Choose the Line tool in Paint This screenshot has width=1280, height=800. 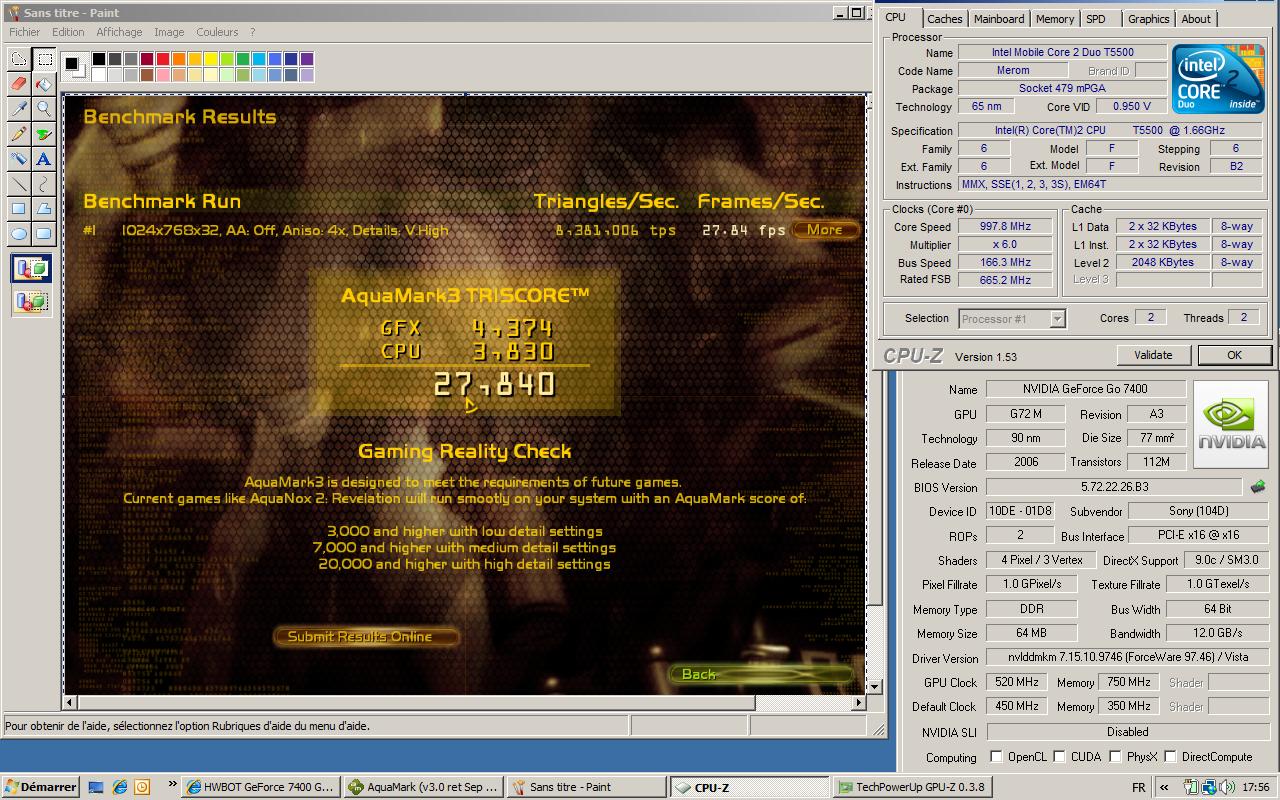click(x=18, y=184)
